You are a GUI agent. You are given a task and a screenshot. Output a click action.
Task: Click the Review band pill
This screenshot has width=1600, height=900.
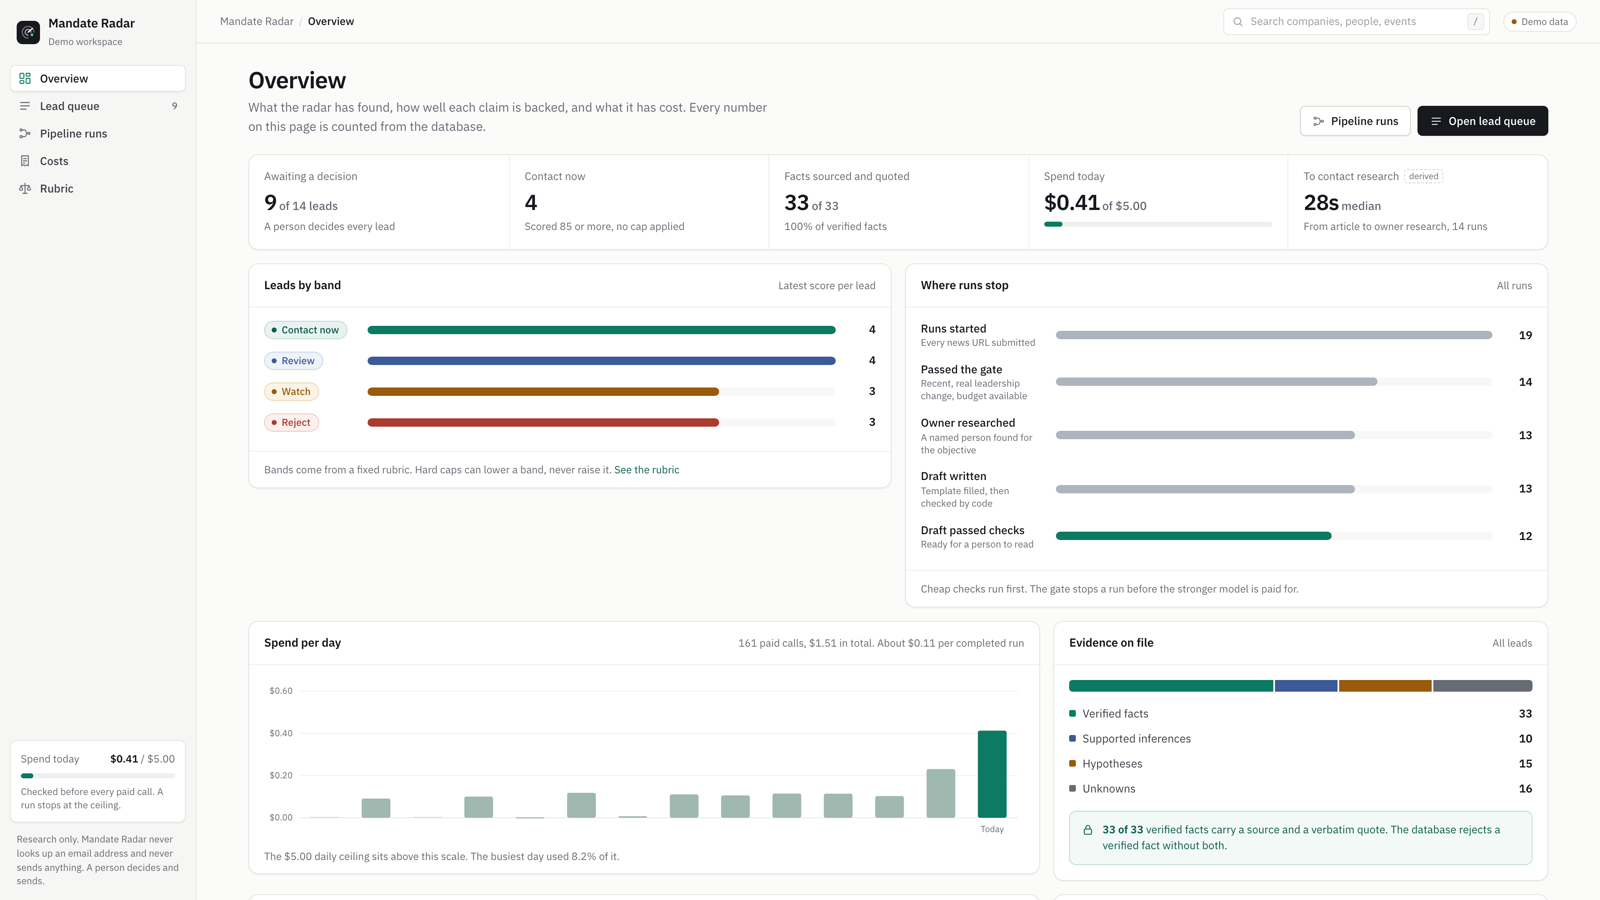point(293,361)
